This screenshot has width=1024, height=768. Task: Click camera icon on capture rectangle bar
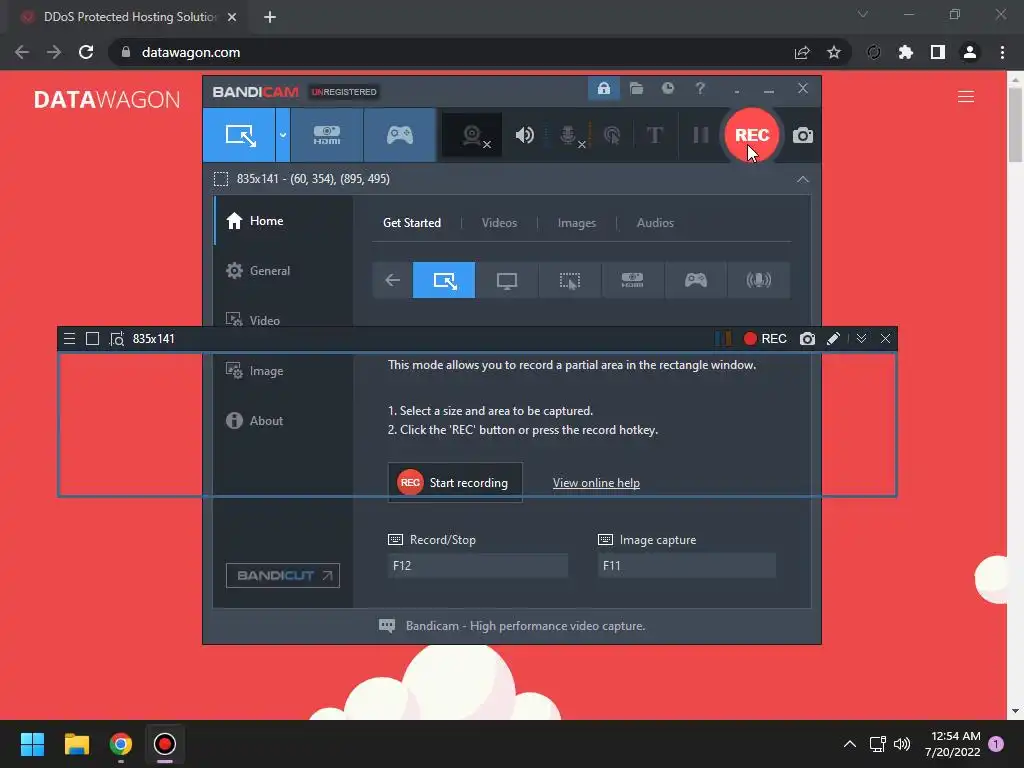[x=808, y=338]
